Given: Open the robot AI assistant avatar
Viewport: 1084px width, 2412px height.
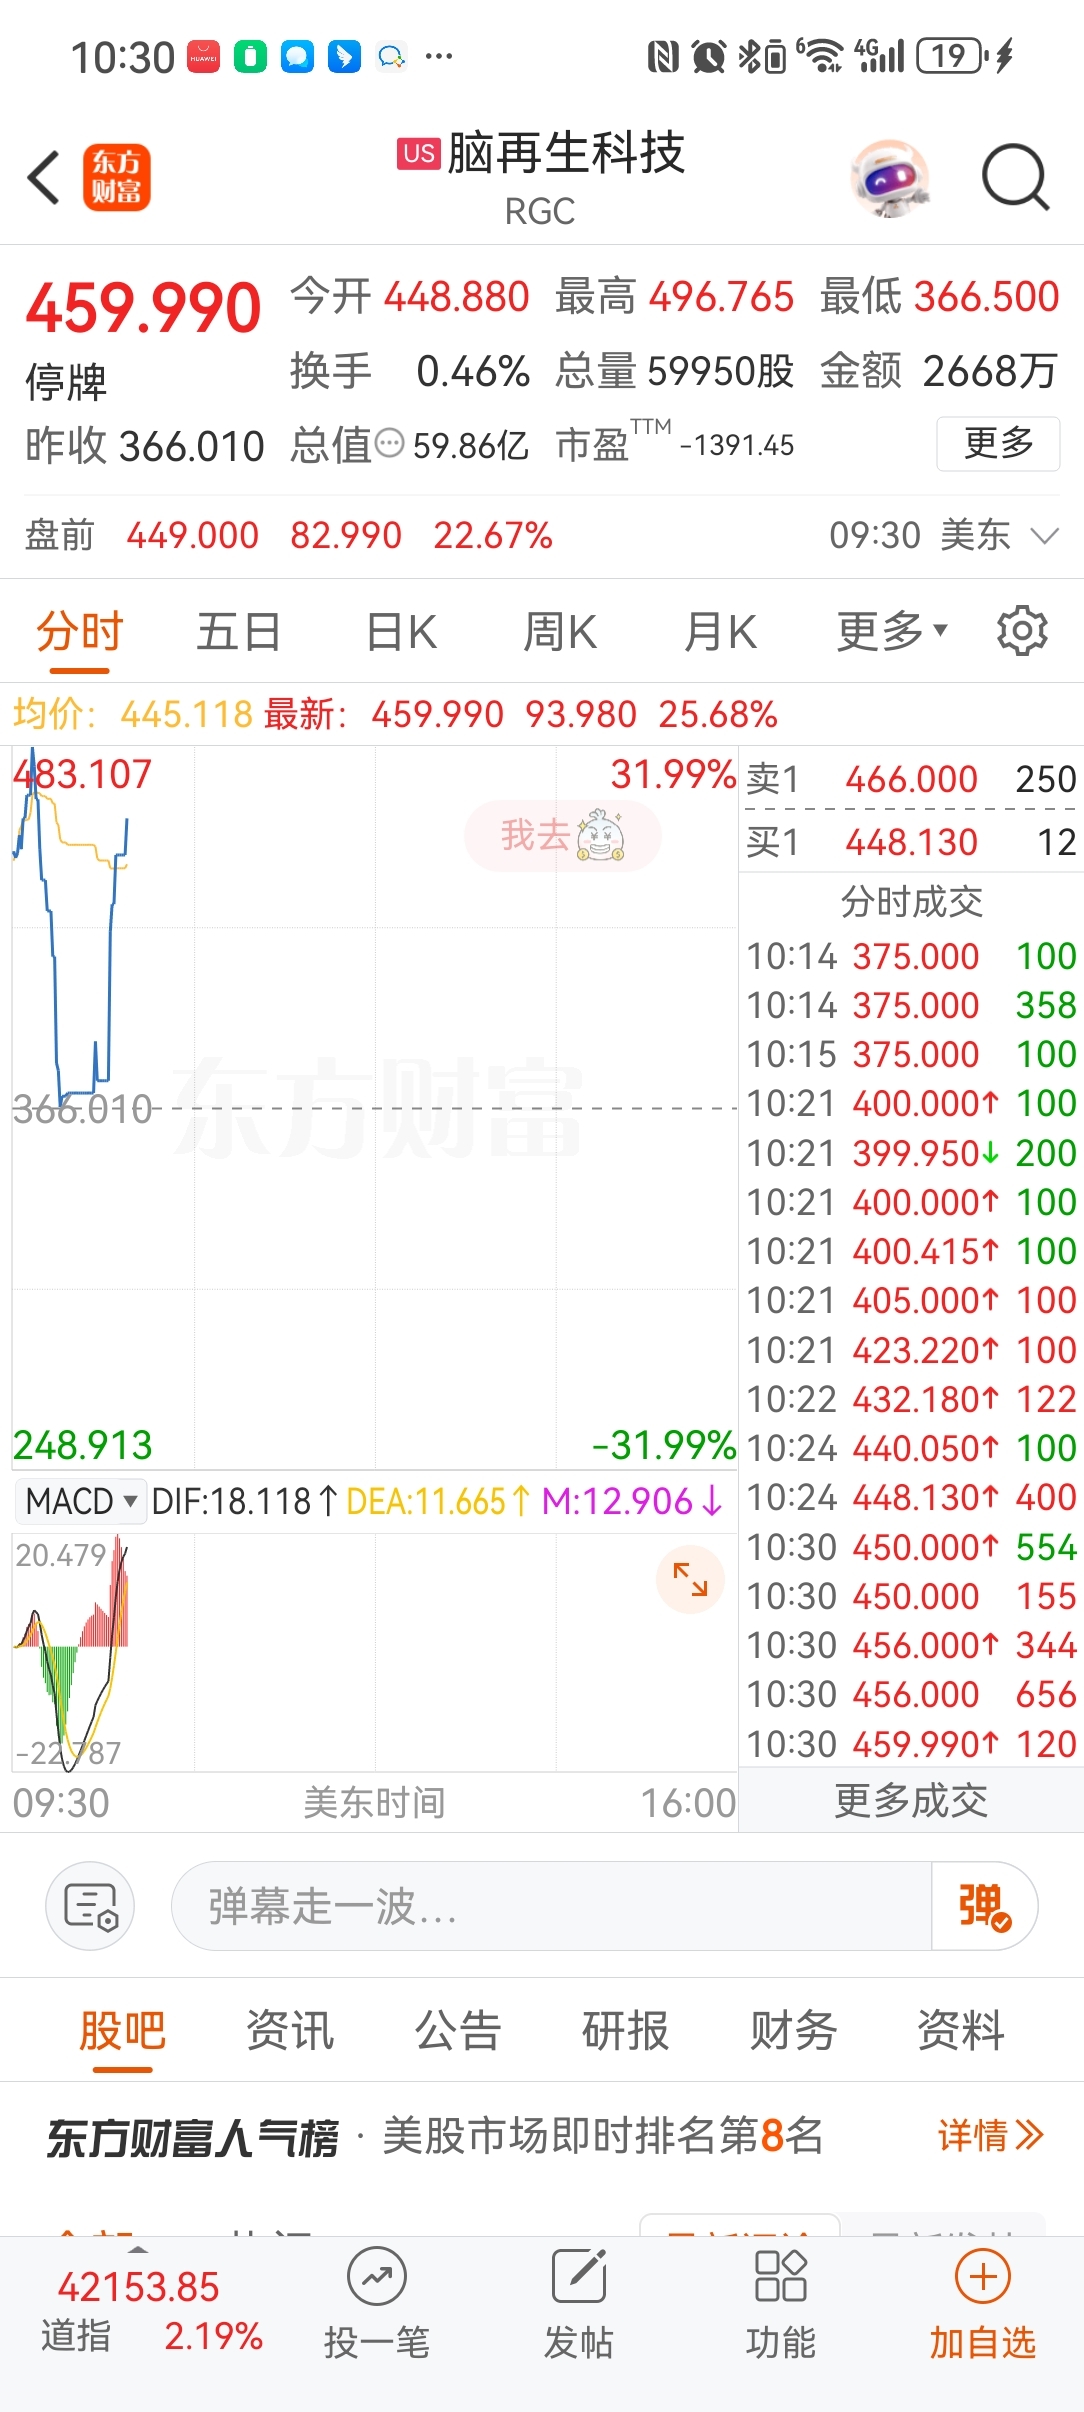Looking at the screenshot, I should coord(889,178).
